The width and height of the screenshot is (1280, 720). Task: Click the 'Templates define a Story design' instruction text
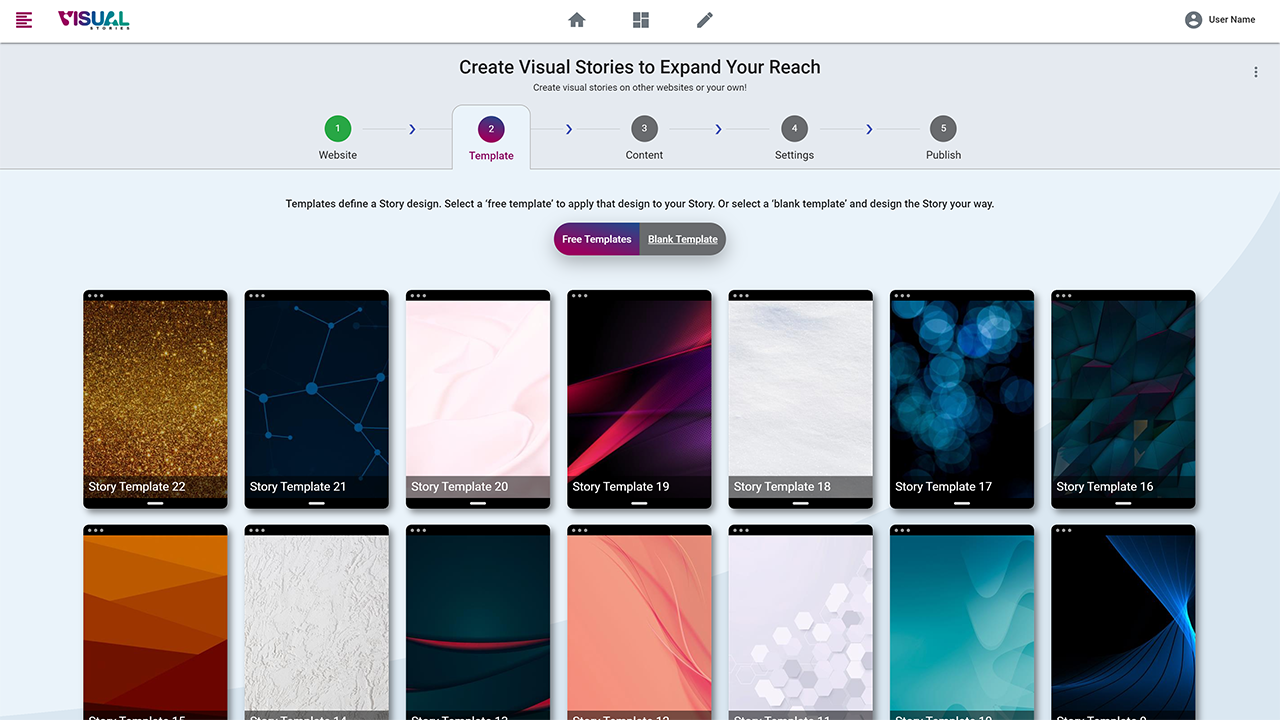(x=640, y=204)
